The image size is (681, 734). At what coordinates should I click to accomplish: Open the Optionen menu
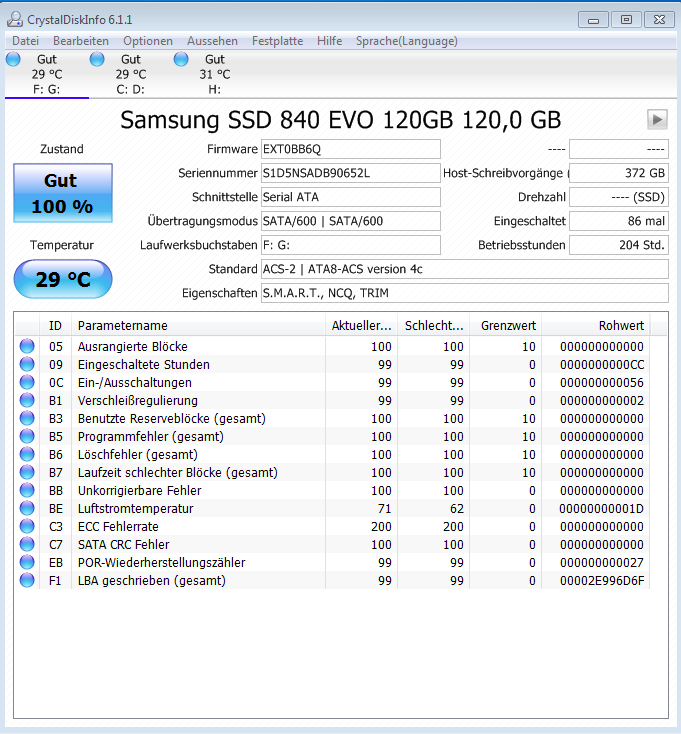148,41
